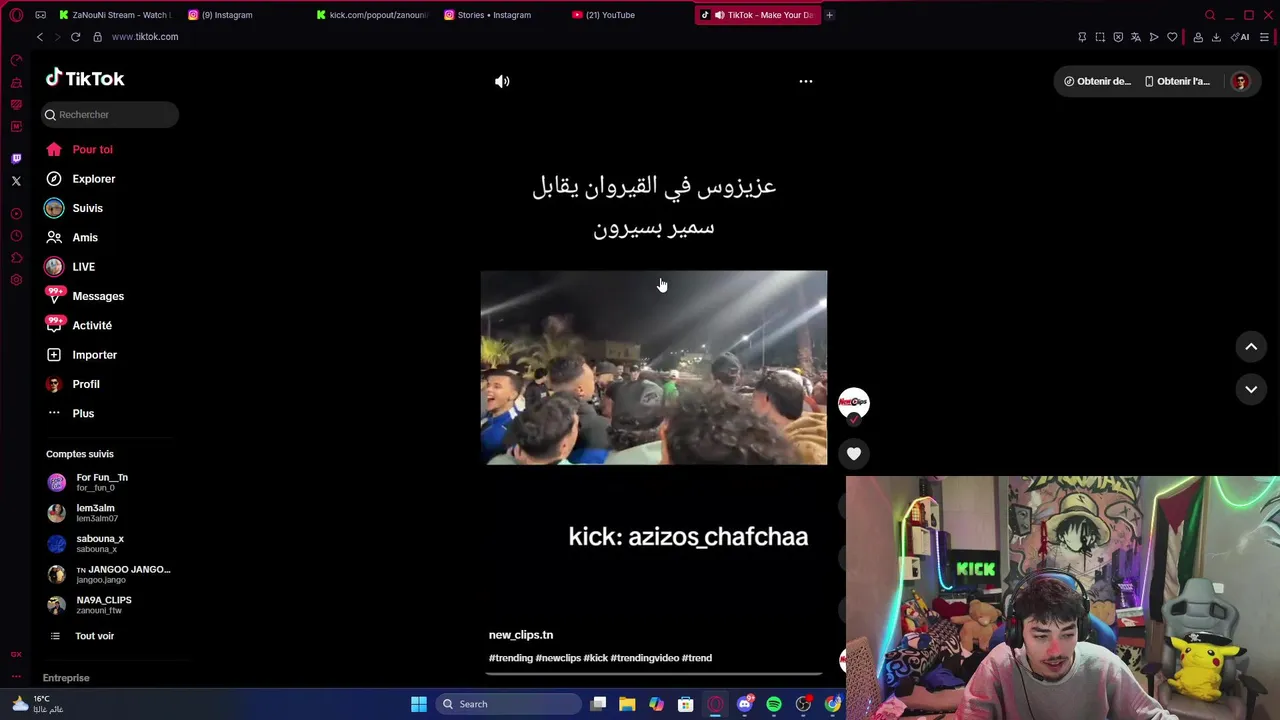Open Opera sidebar settings gear
Image resolution: width=1280 pixels, height=720 pixels.
16,280
